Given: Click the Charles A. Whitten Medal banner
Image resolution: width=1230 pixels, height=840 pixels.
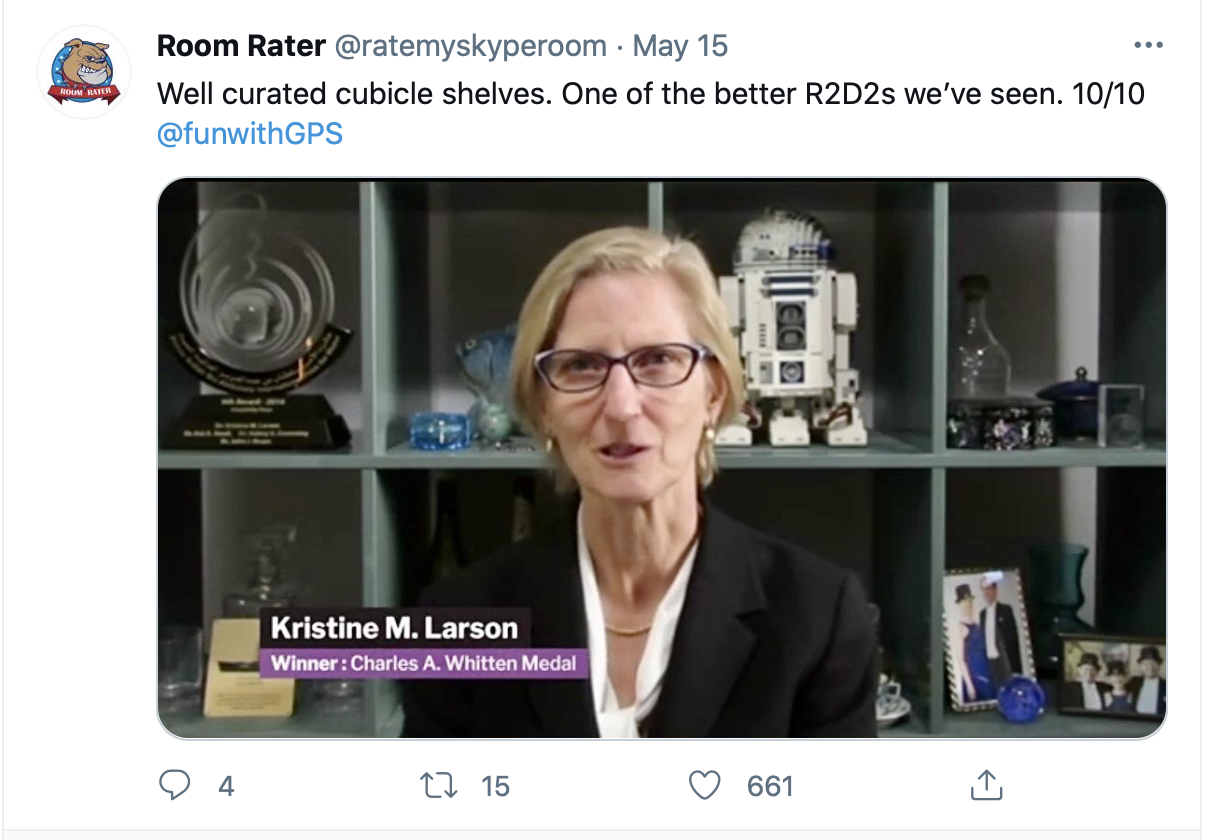Looking at the screenshot, I should [x=420, y=663].
